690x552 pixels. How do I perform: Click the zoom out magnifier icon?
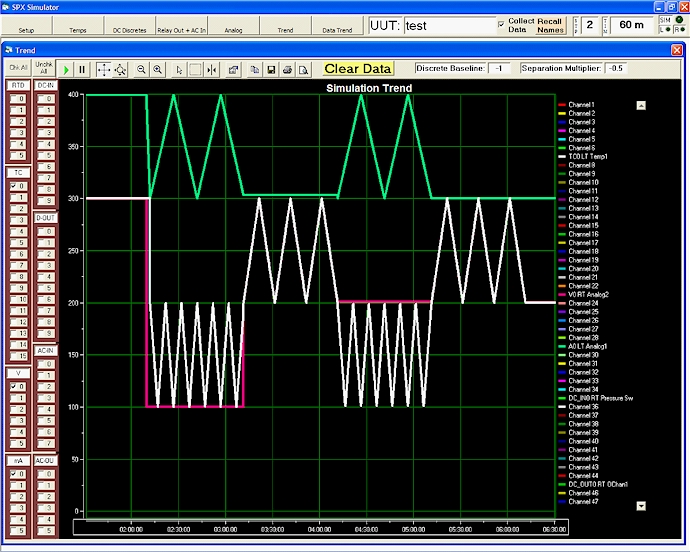click(141, 70)
